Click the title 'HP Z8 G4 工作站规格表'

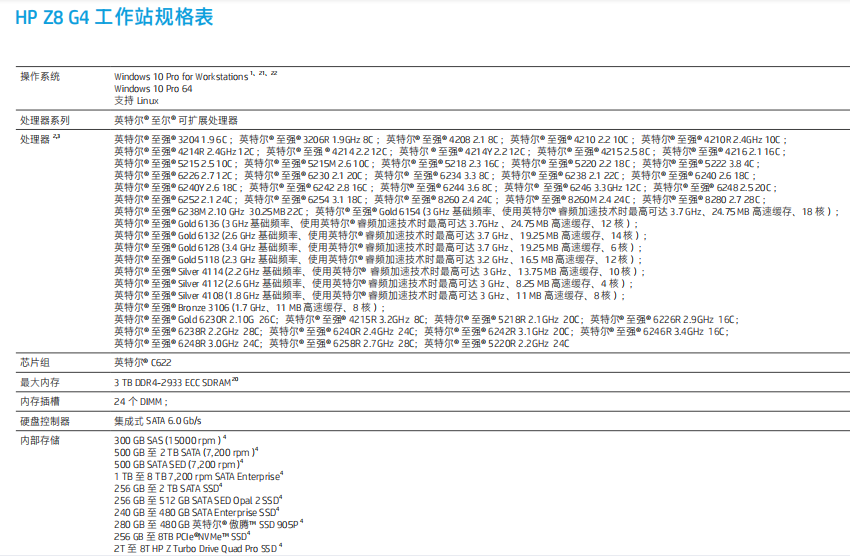114,17
